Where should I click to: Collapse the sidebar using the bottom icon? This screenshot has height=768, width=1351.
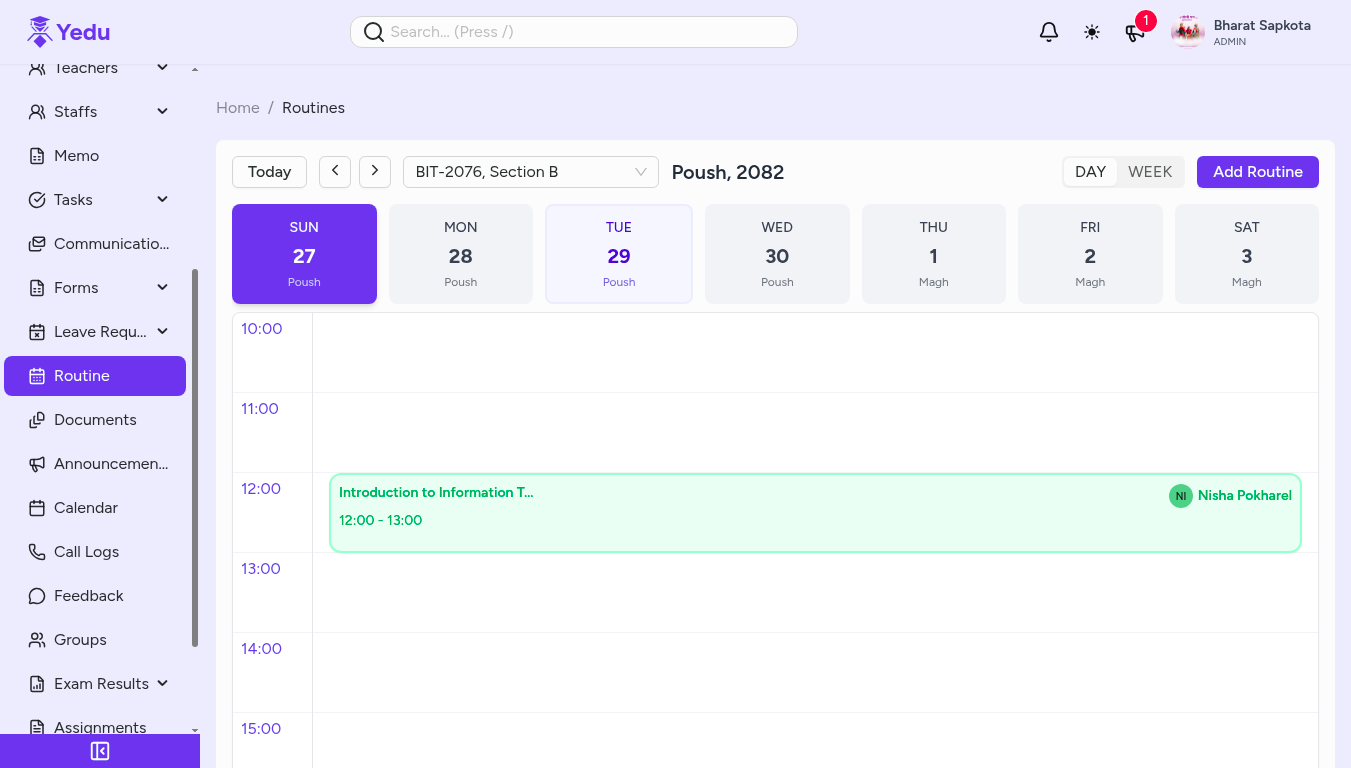[99, 750]
